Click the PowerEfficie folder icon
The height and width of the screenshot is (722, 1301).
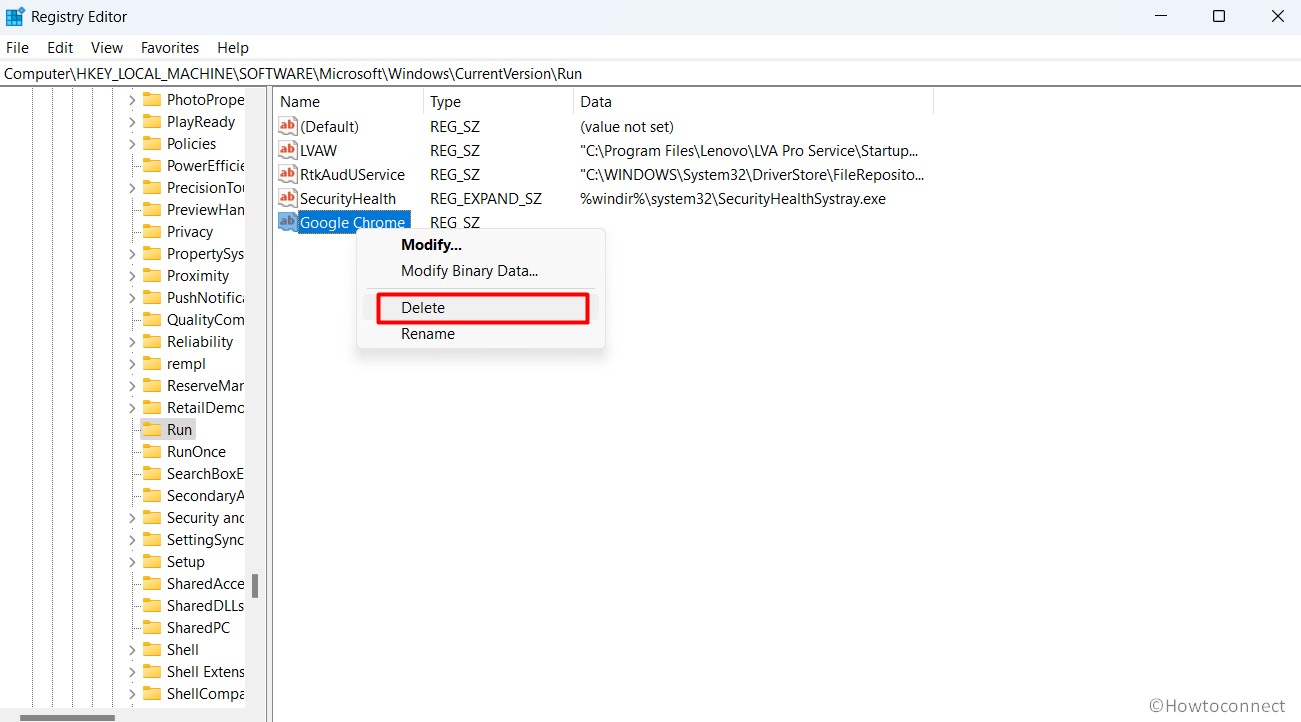[x=152, y=165]
